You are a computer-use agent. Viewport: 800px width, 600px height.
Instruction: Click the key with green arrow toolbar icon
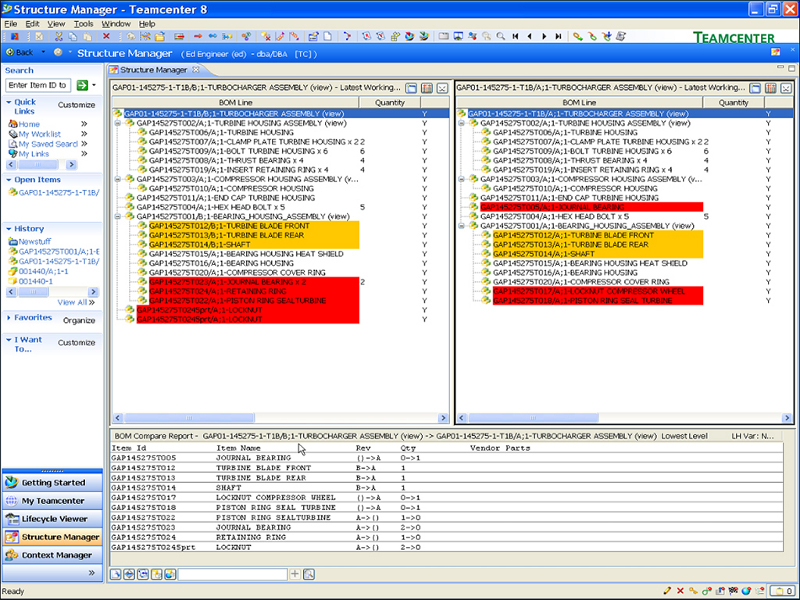tap(578, 36)
